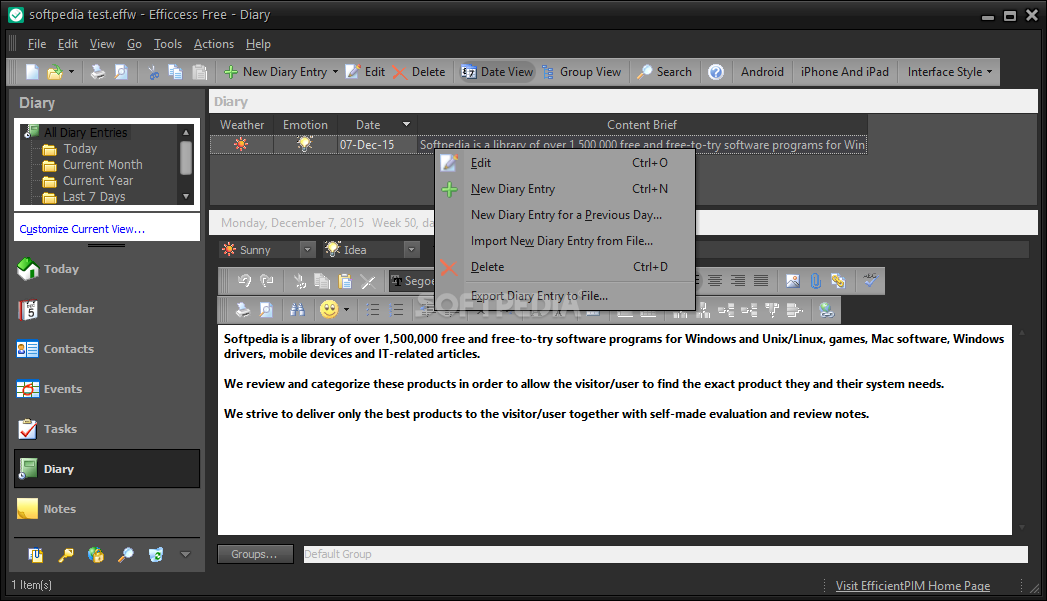Image resolution: width=1047 pixels, height=601 pixels.
Task: Open the Actions menu
Action: 214,44
